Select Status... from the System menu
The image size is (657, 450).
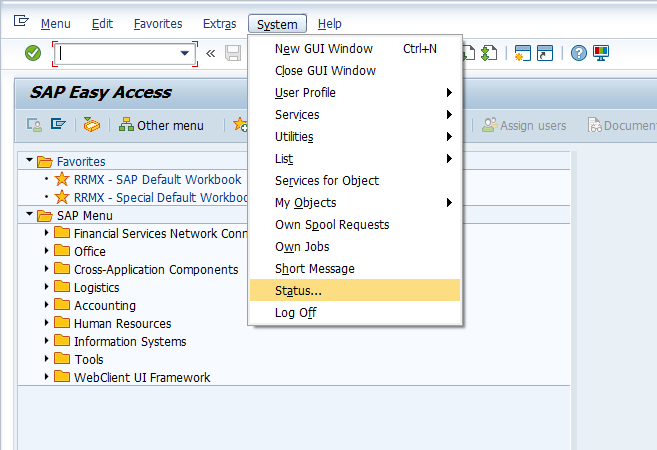click(x=298, y=291)
